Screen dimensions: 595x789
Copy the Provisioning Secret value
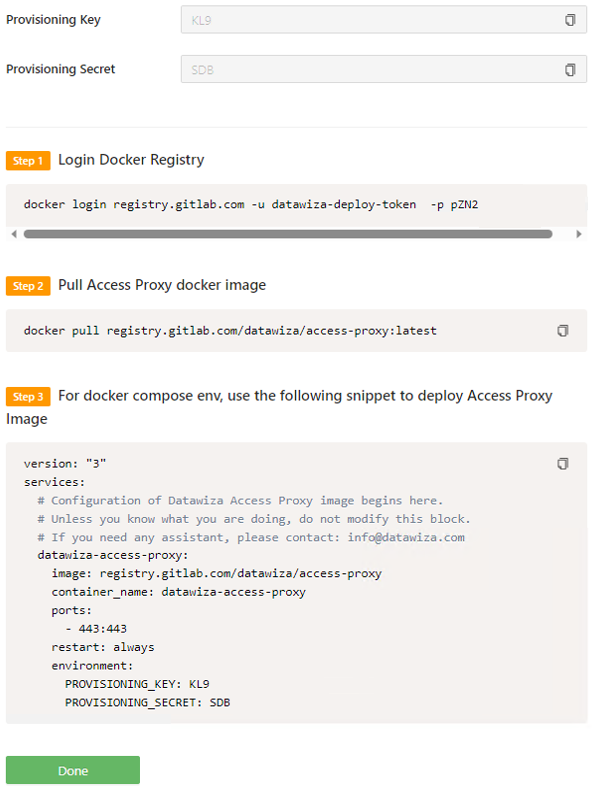(570, 69)
